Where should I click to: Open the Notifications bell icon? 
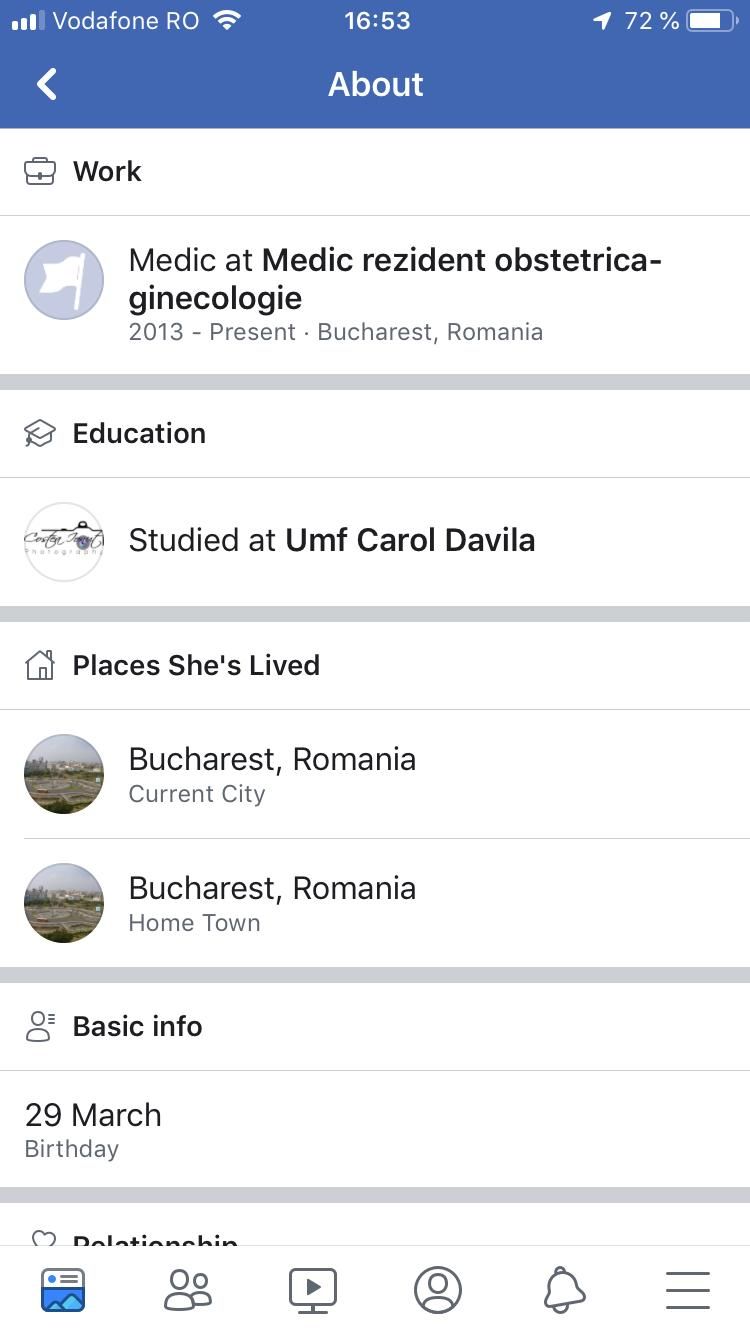point(564,1289)
